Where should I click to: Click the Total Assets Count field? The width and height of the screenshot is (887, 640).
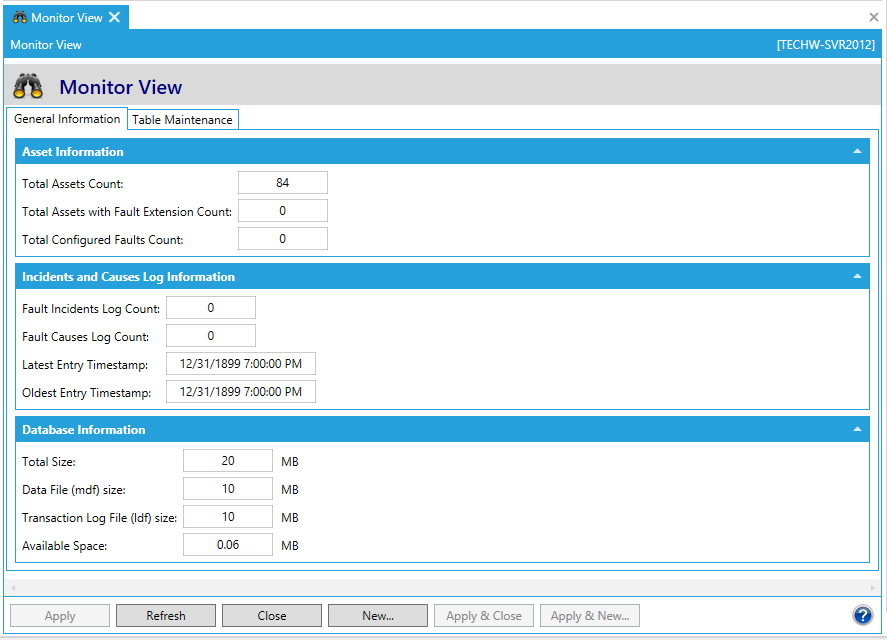[x=283, y=183]
